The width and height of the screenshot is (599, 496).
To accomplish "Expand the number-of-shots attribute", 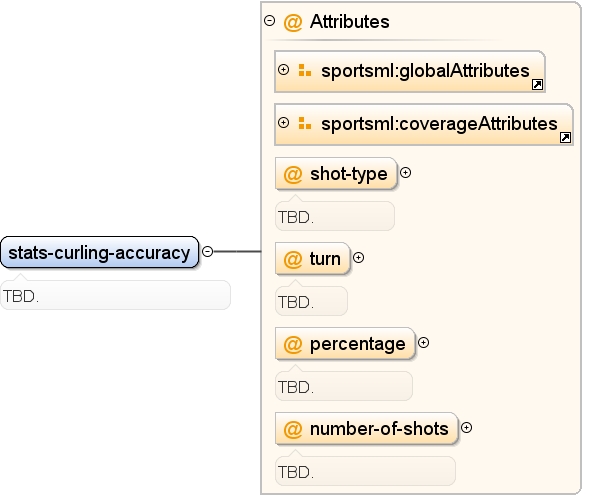I will pos(466,428).
